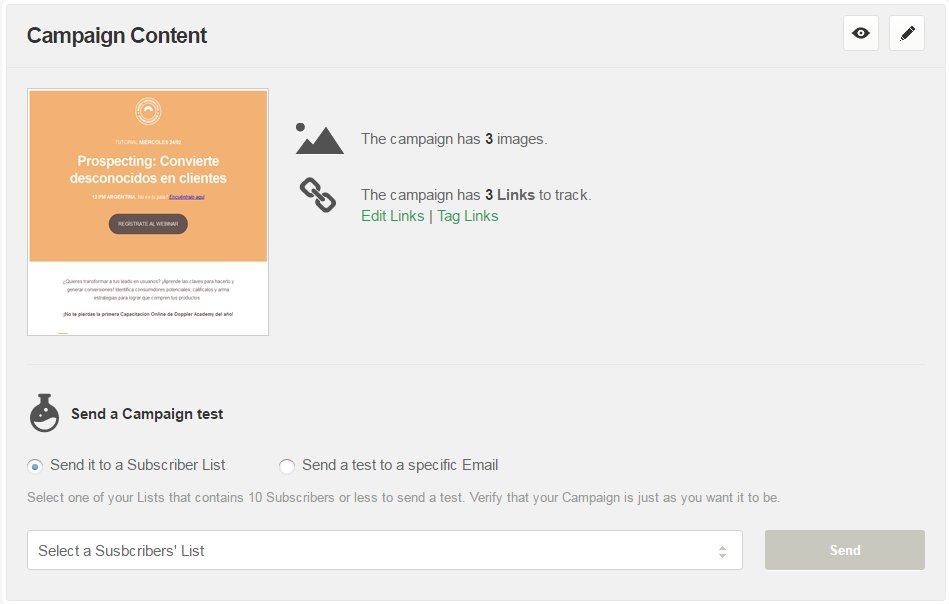Click the Prospecting title in email preview

pyautogui.click(x=148, y=169)
